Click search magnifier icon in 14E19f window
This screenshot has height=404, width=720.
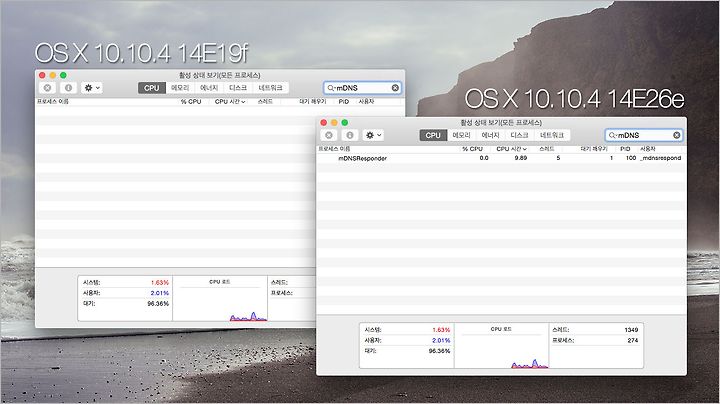[x=331, y=88]
